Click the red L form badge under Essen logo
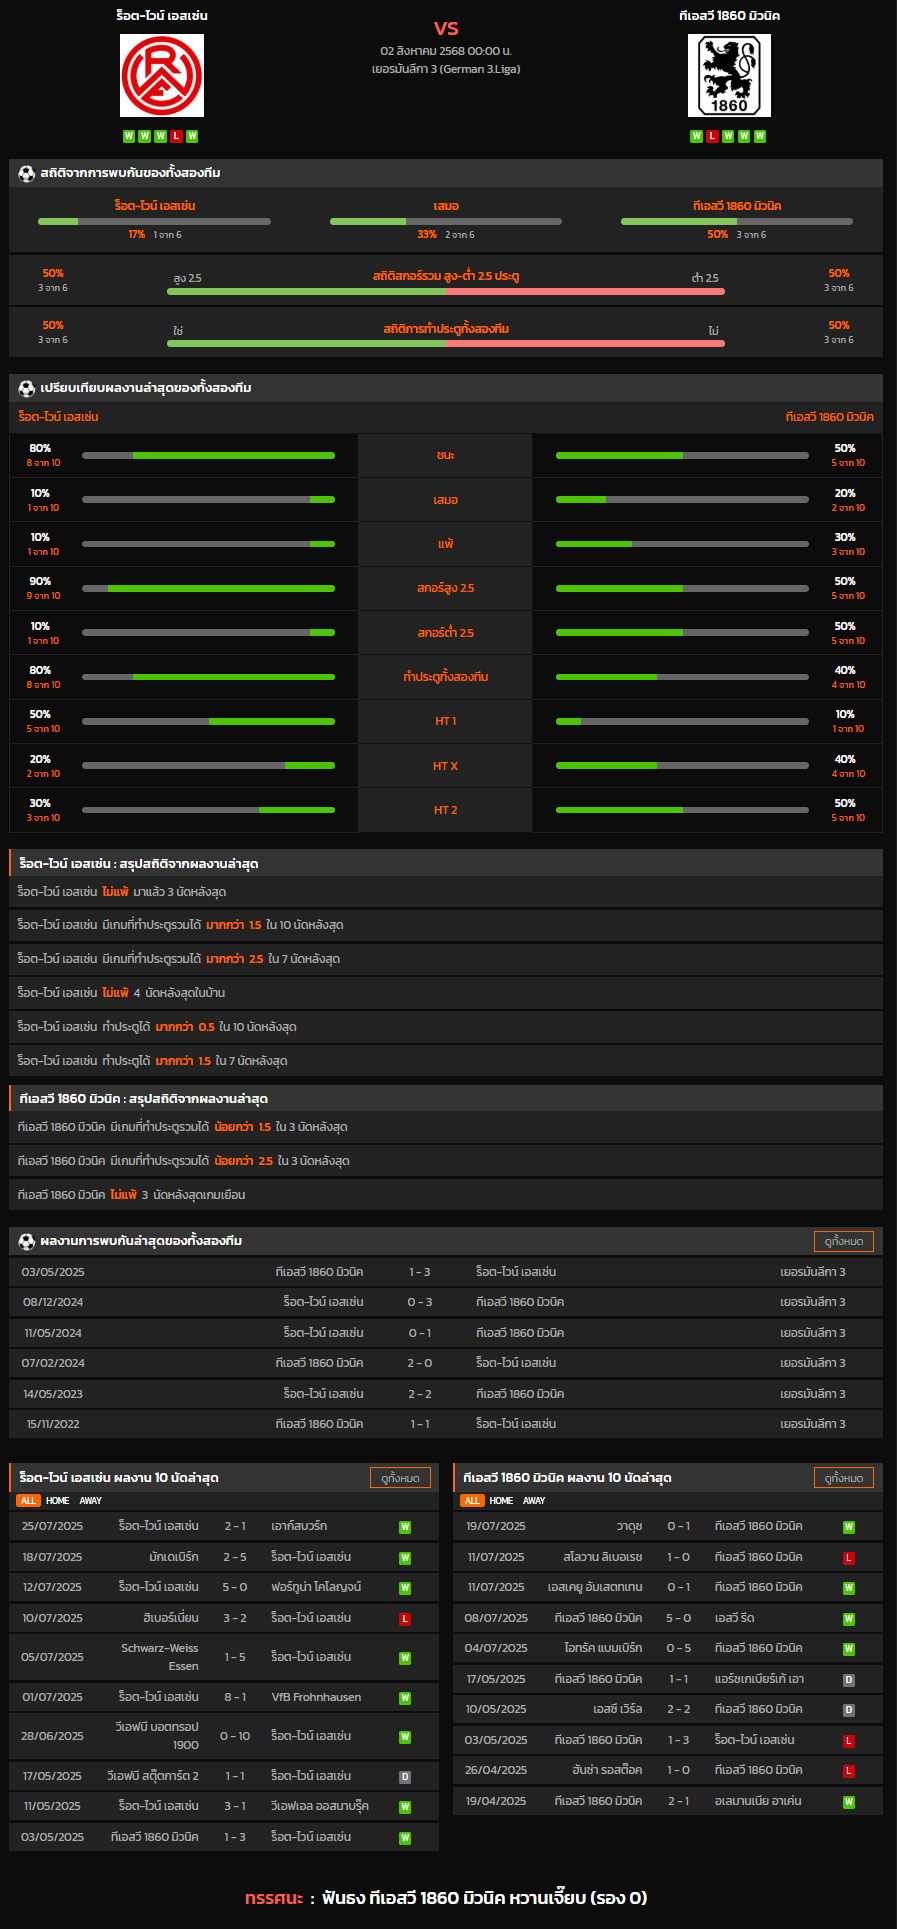 [176, 136]
